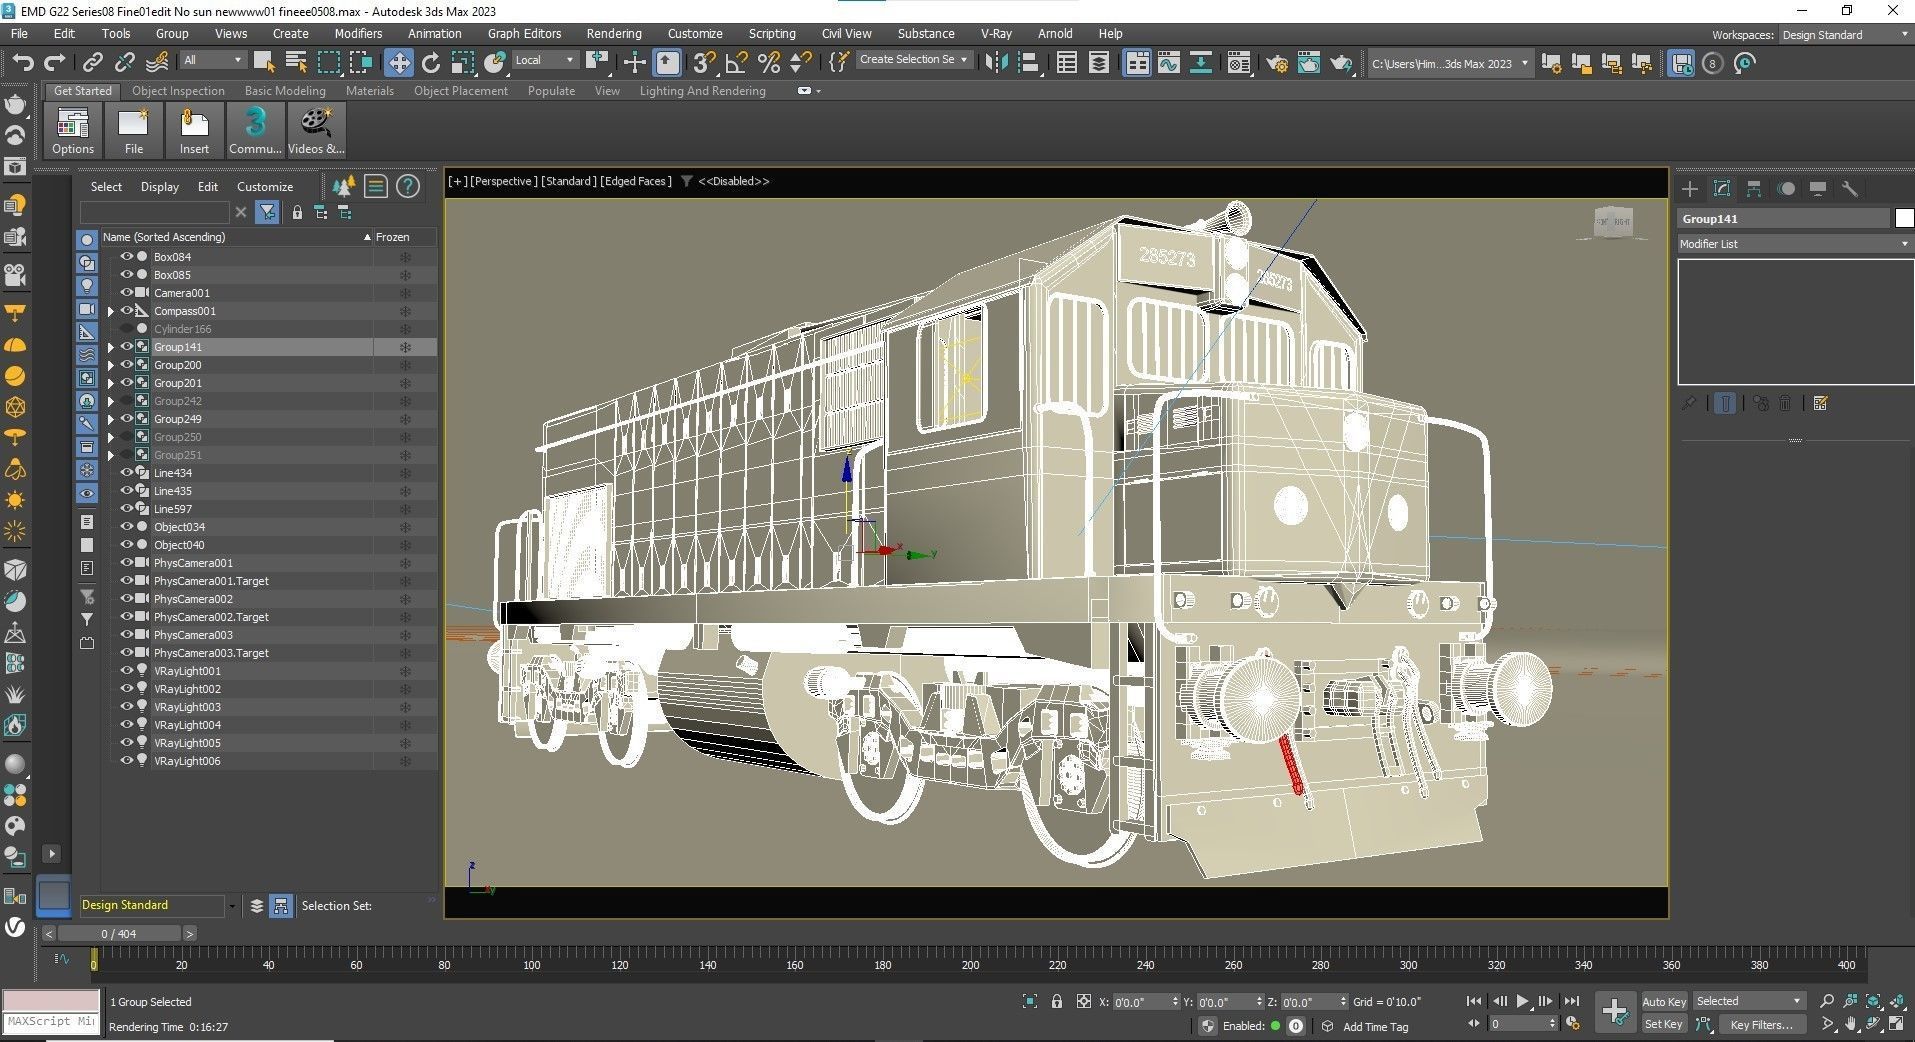1915x1042 pixels.
Task: Select the Select and Link tool
Action: pyautogui.click(x=92, y=63)
